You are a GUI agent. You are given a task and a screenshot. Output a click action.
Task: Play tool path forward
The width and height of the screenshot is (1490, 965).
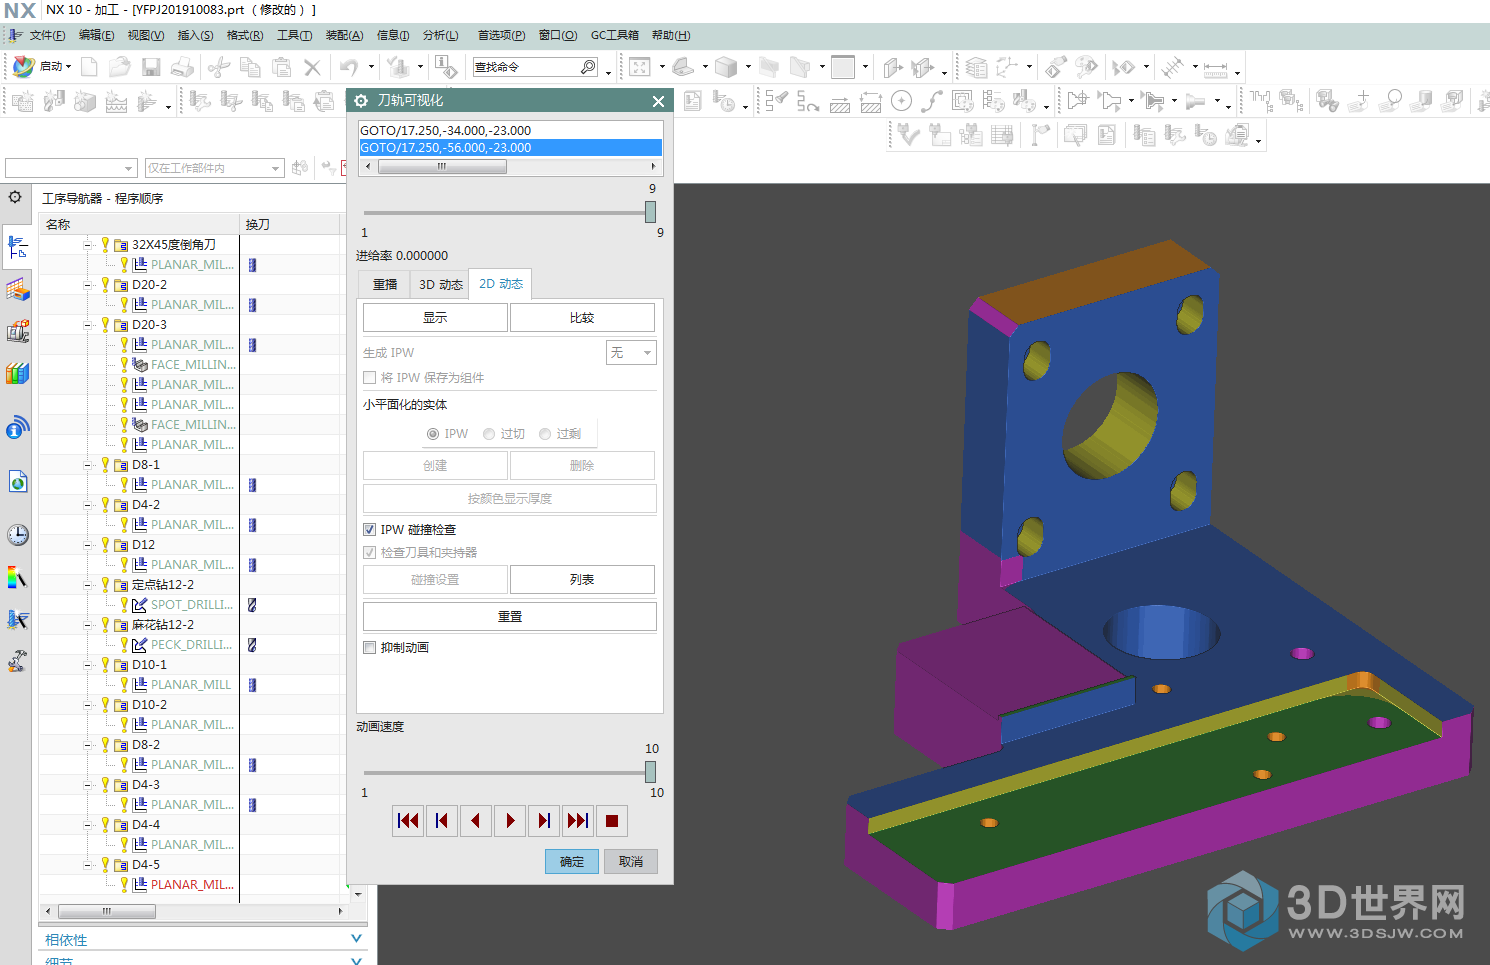pyautogui.click(x=510, y=821)
